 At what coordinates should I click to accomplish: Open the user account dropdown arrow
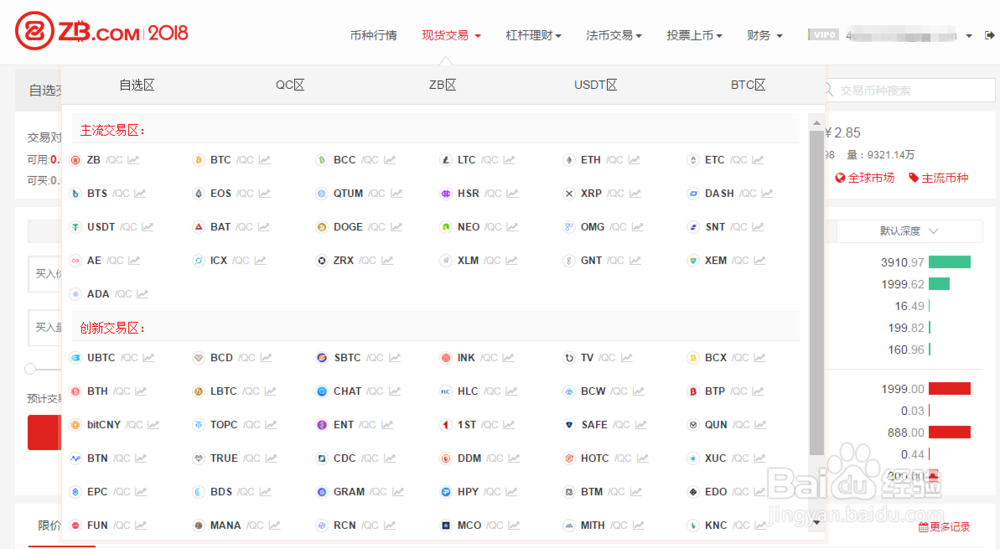coord(969,36)
